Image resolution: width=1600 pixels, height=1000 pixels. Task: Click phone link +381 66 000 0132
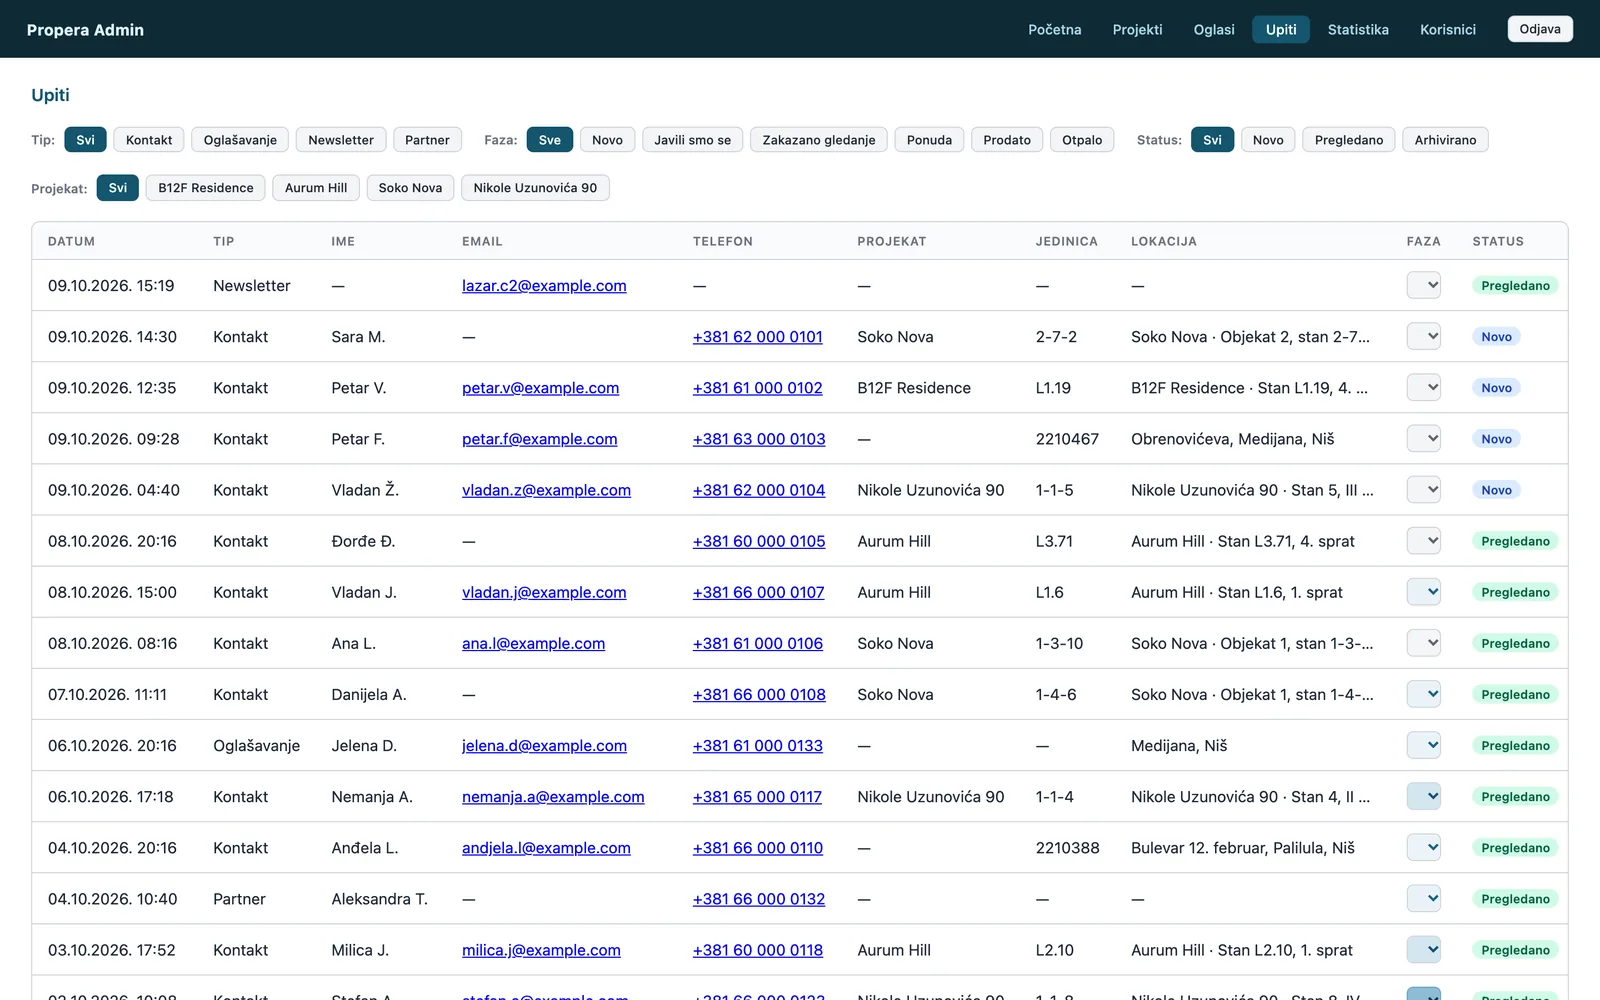click(759, 899)
